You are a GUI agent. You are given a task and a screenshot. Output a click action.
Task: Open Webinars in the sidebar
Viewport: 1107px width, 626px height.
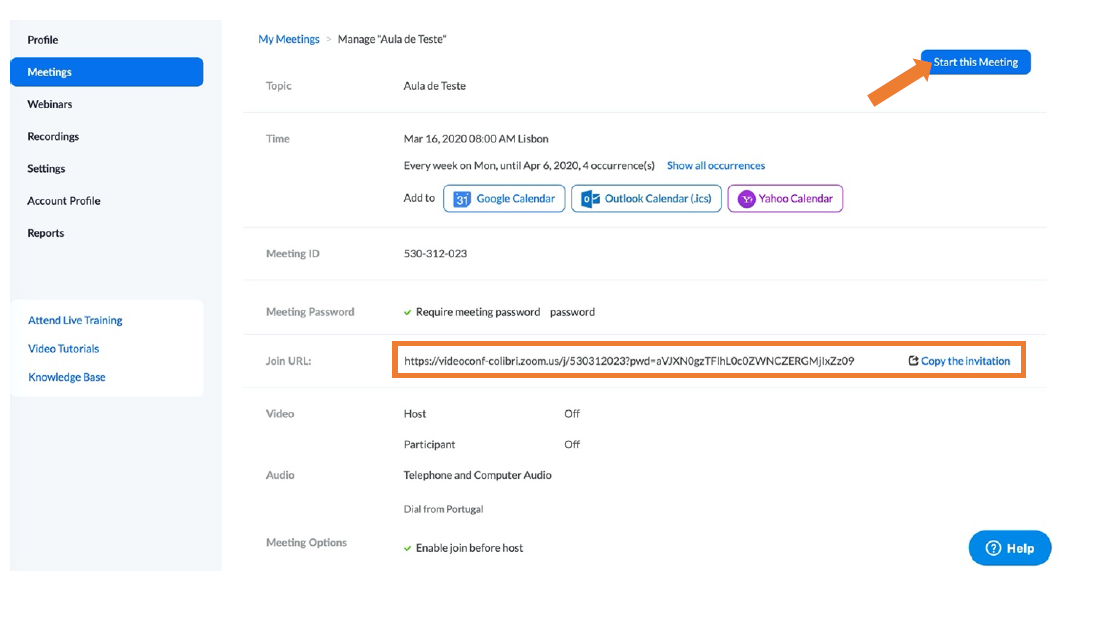pyautogui.click(x=50, y=104)
